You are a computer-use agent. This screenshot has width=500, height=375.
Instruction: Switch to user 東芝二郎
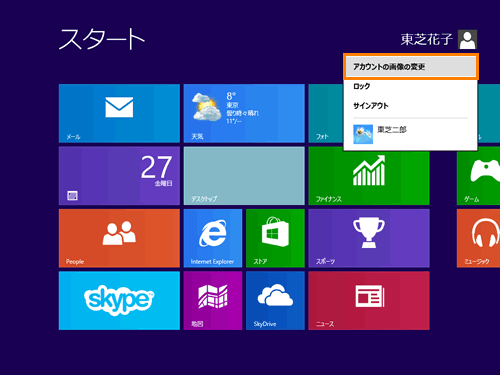(411, 134)
